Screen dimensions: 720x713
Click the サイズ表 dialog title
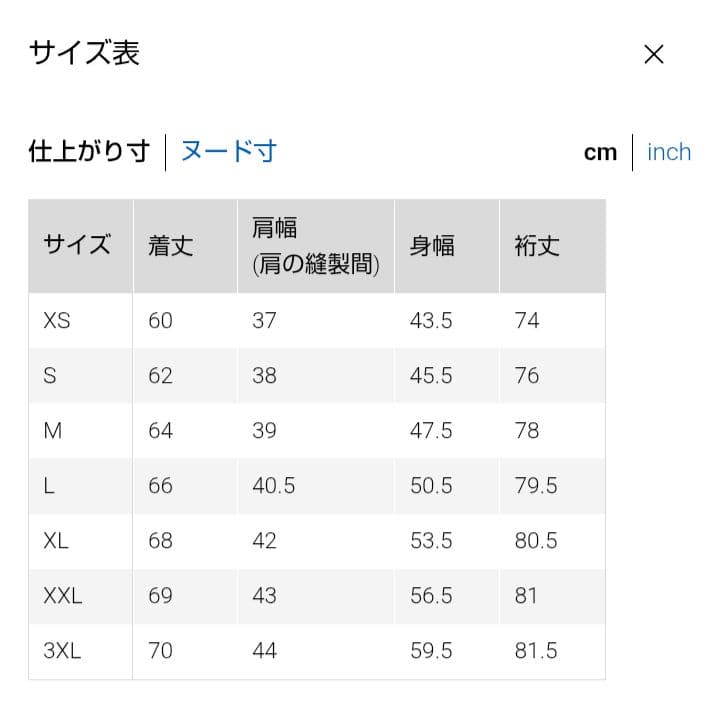[x=84, y=53]
